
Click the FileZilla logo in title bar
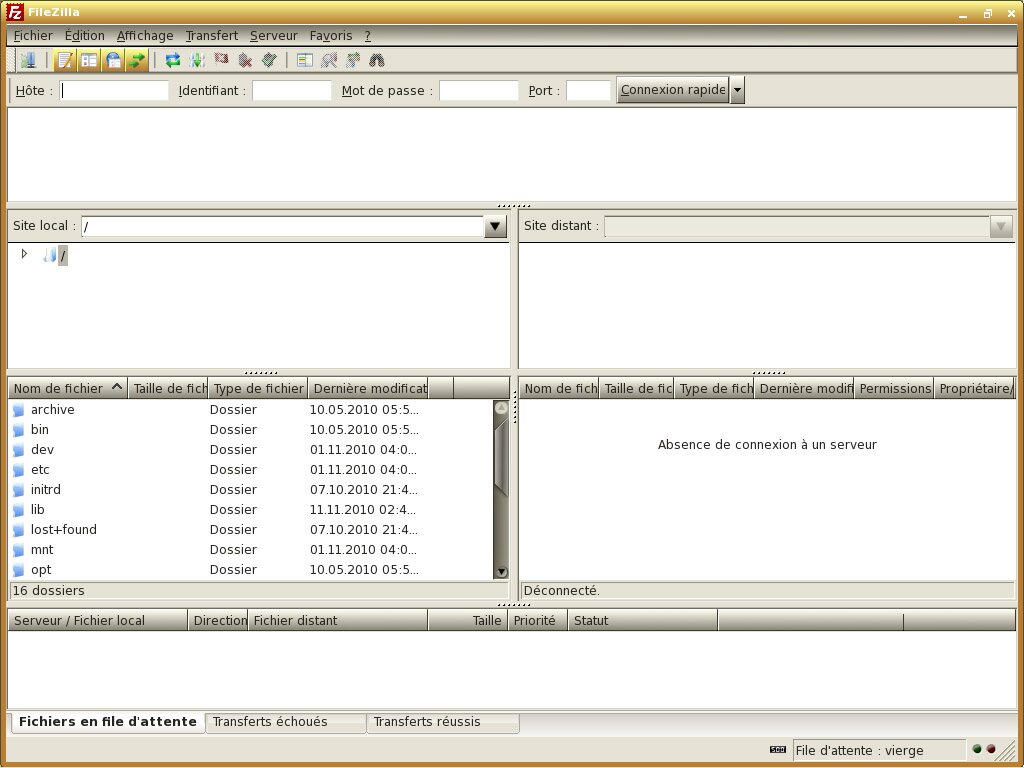(14, 12)
